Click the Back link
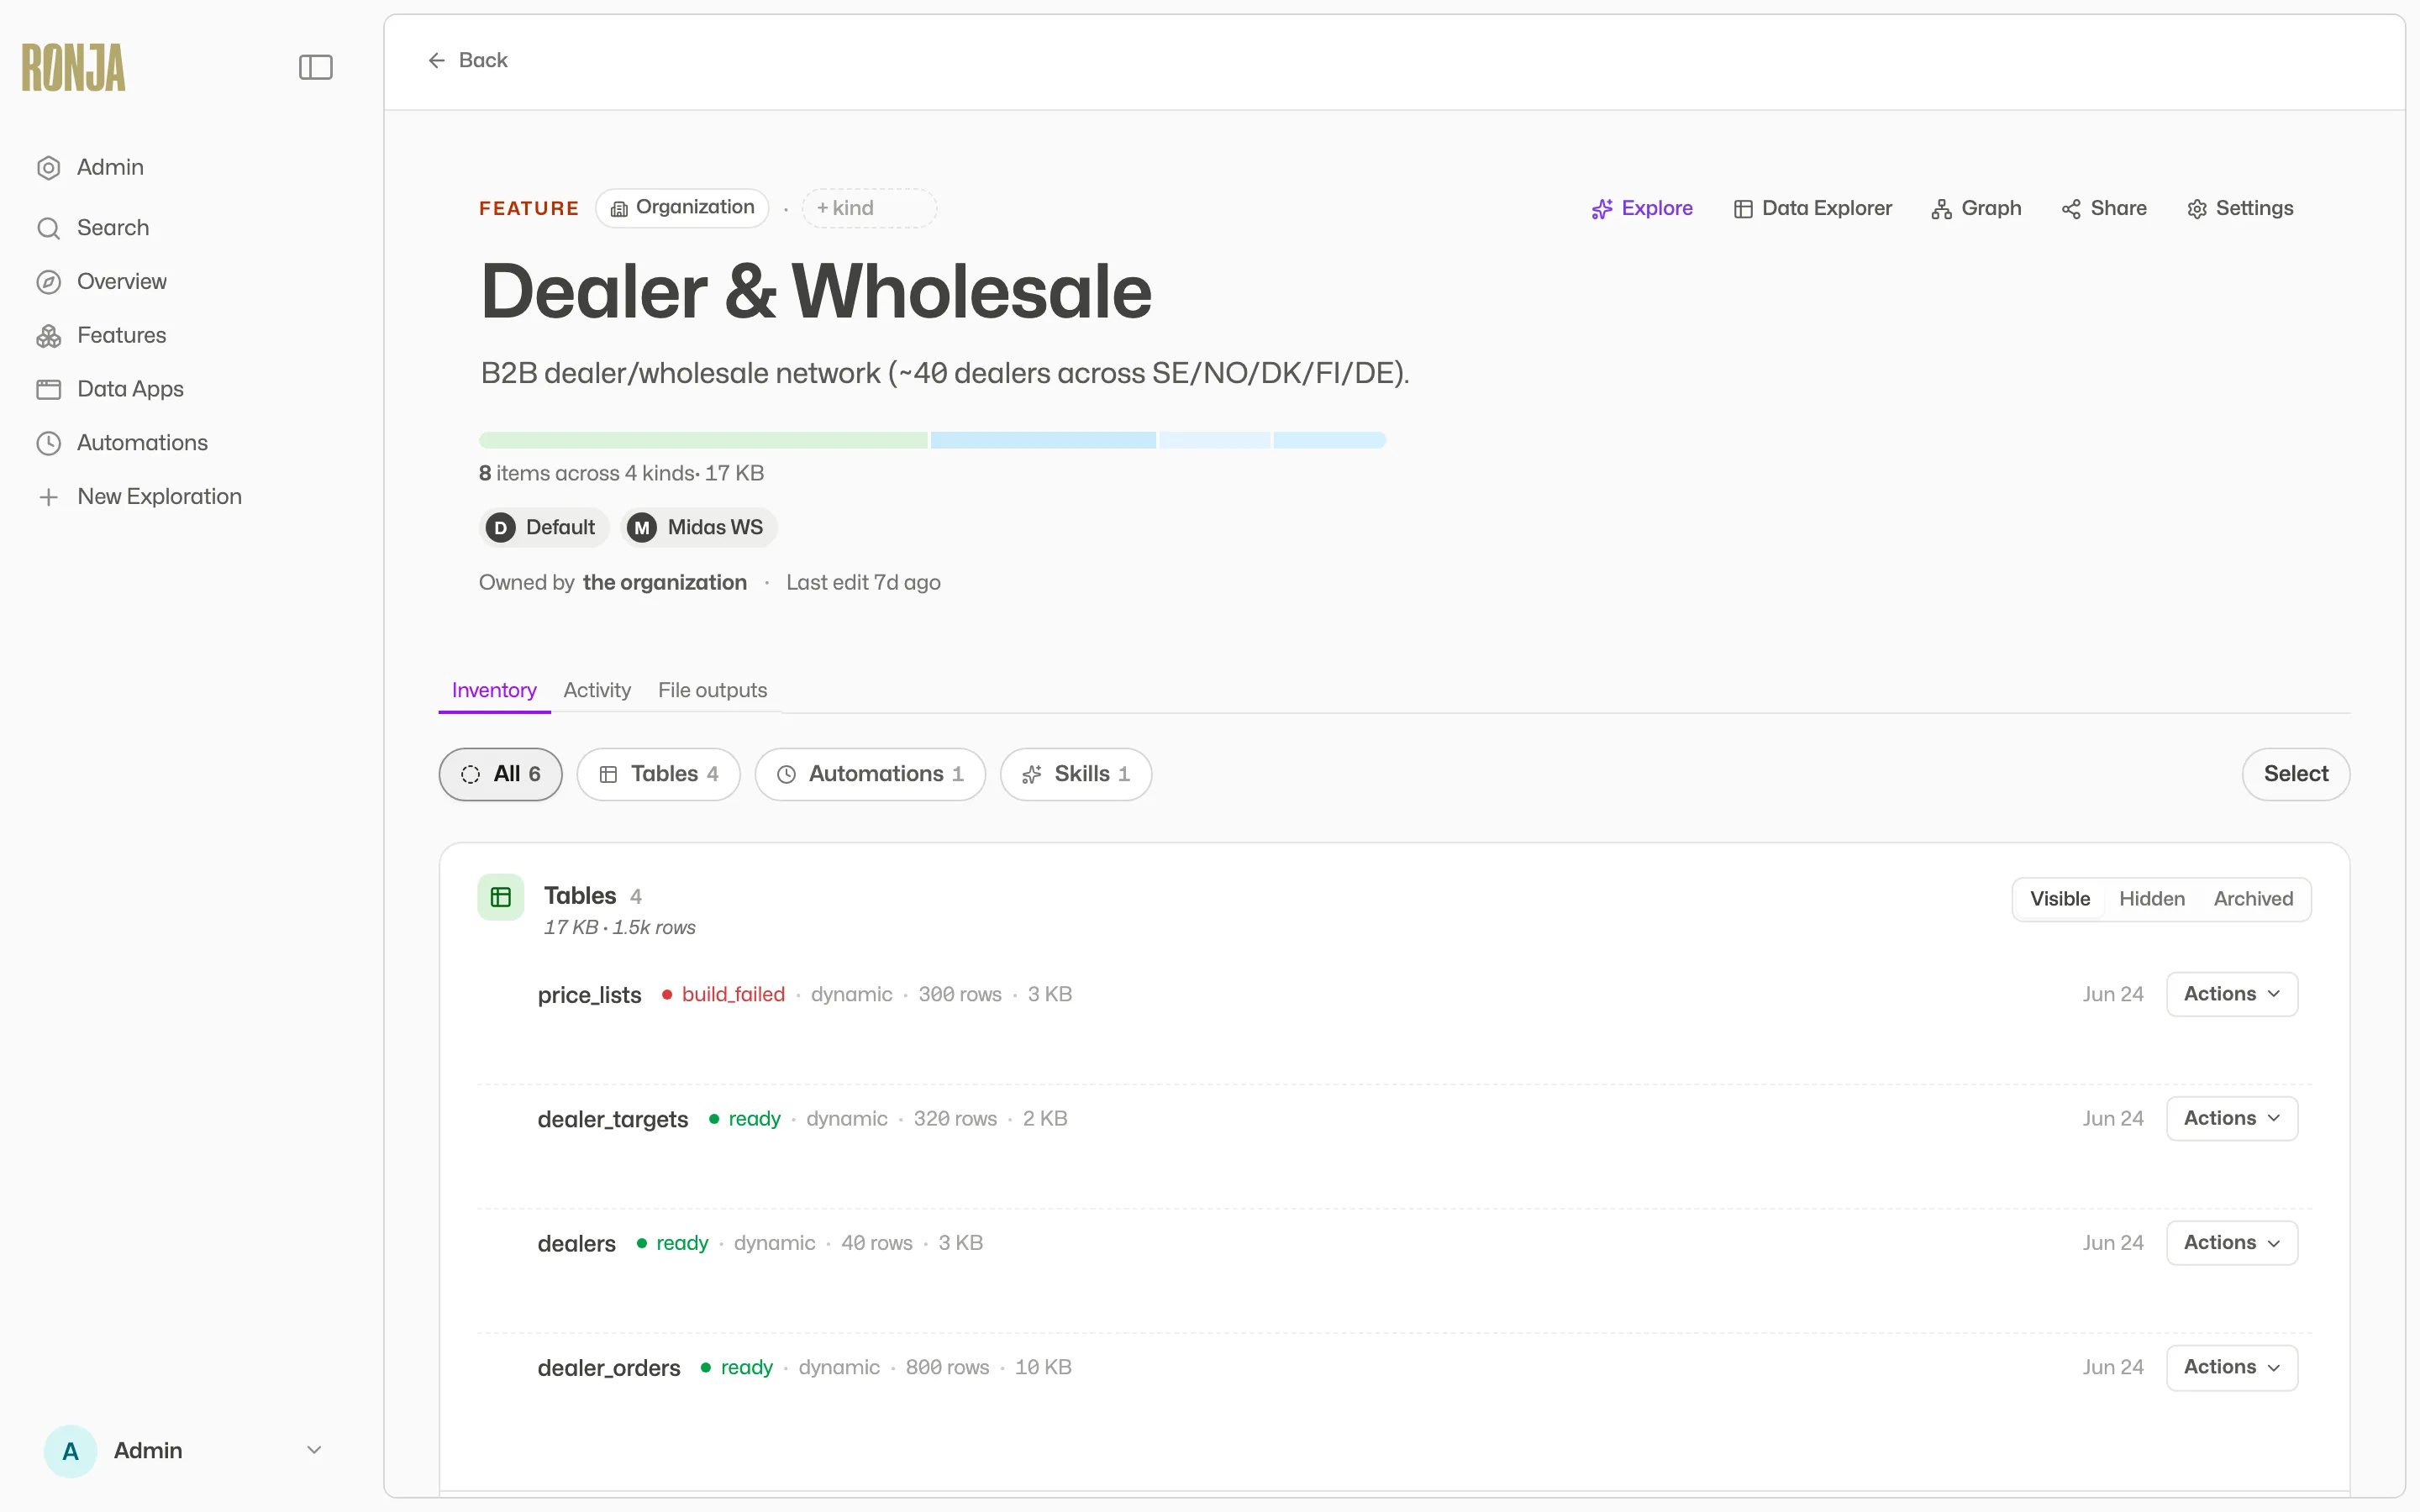 pyautogui.click(x=468, y=61)
